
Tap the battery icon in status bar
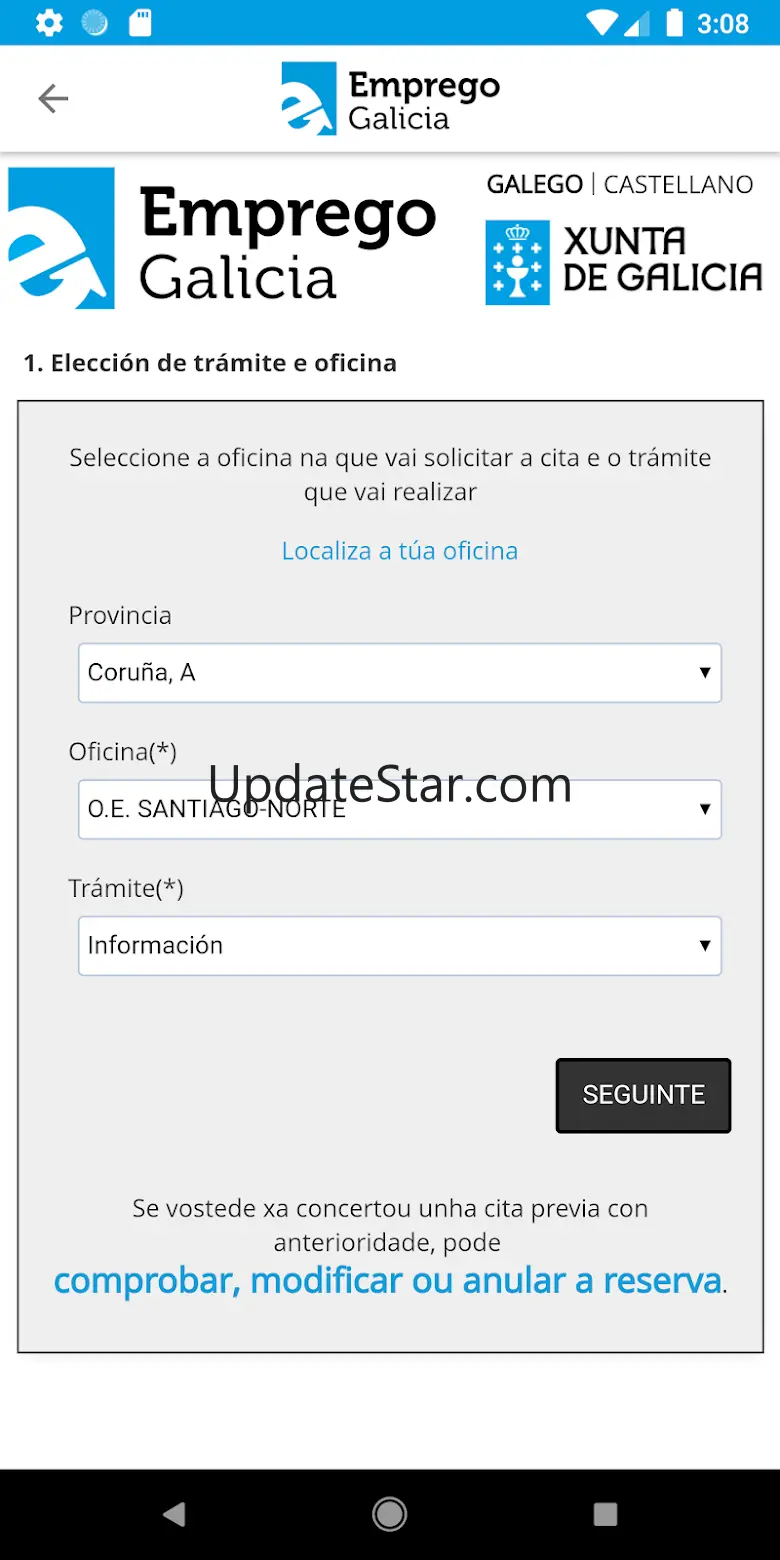click(x=675, y=23)
